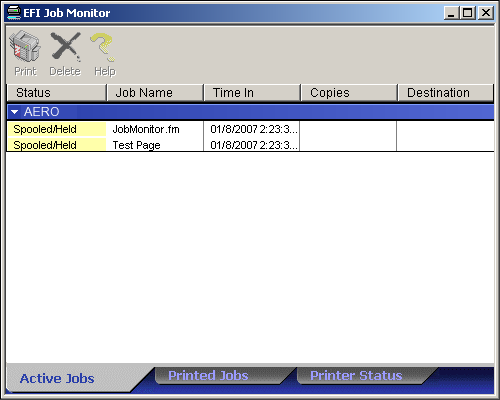Screen dimensions: 500x400
Task: Select the AERO group header label
Action: [41, 112]
